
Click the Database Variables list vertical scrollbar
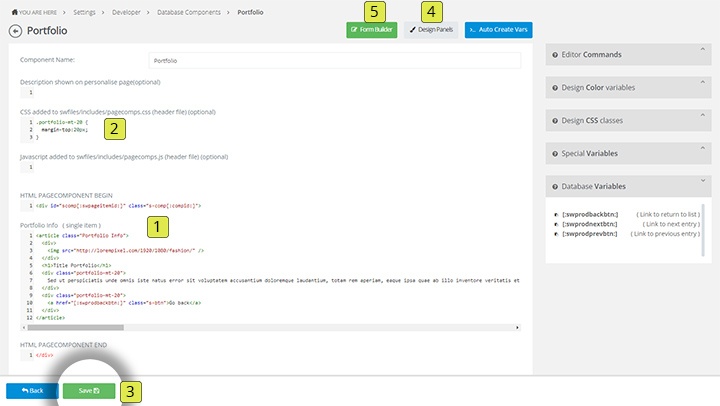[x=703, y=230]
